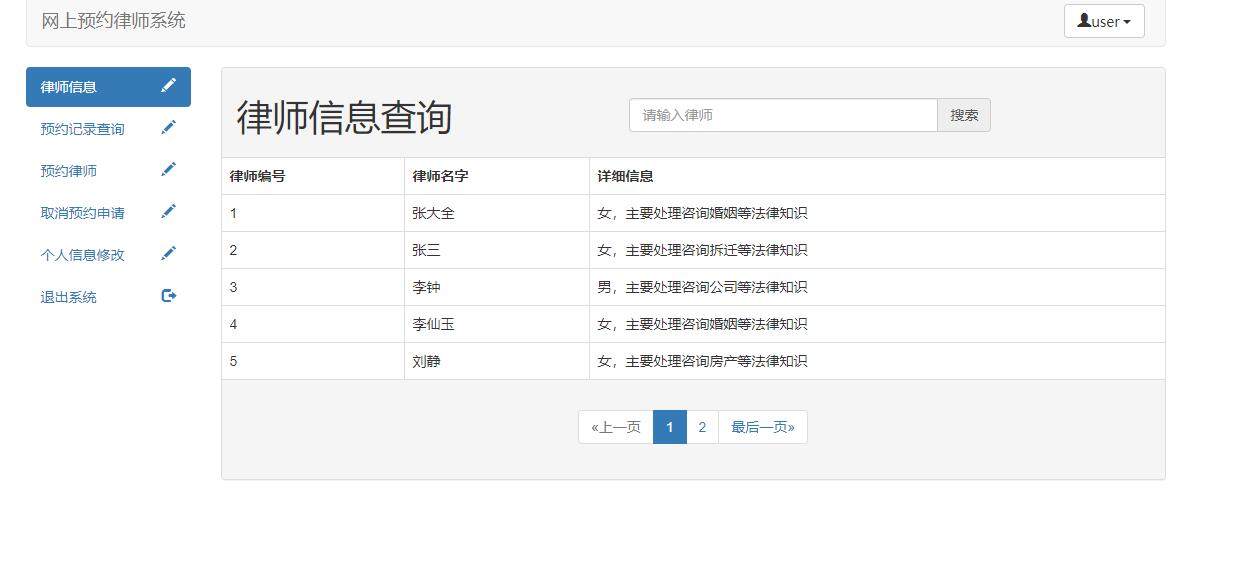Click the pencil icon next to 个人信息修改
1244x580 pixels.
tap(169, 254)
